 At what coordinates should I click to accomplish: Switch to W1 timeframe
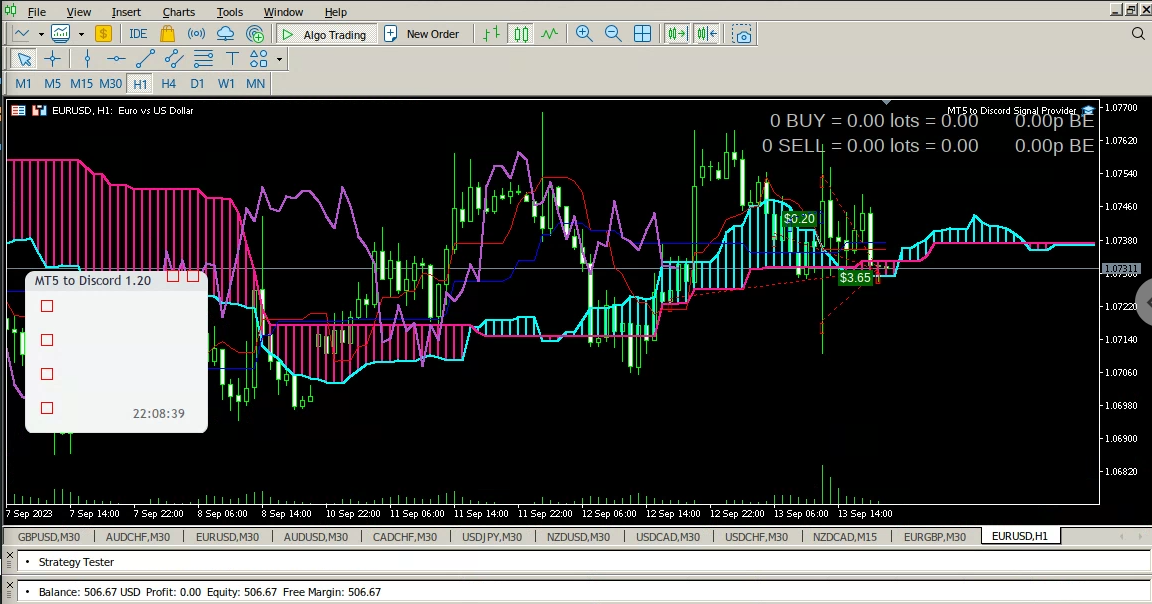(226, 84)
